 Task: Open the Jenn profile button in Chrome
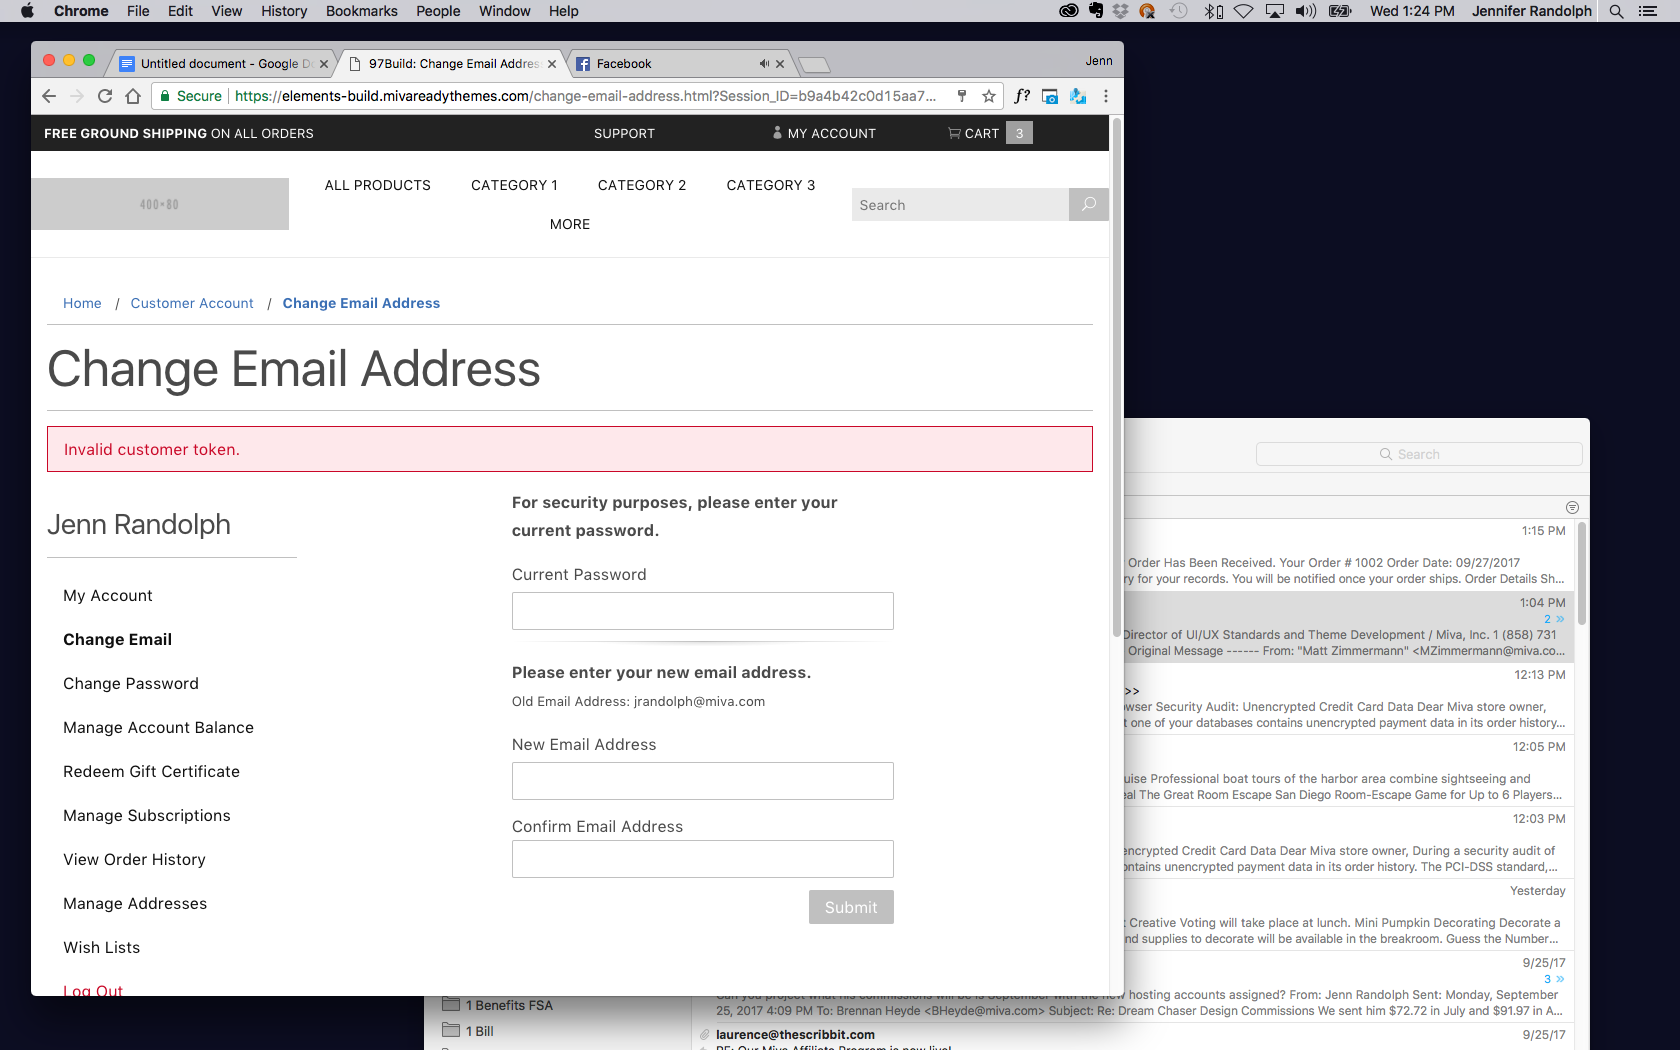[x=1099, y=61]
